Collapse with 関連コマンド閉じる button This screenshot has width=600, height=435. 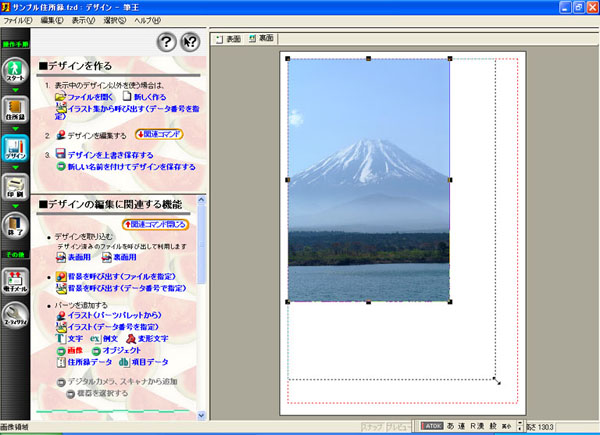155,224
